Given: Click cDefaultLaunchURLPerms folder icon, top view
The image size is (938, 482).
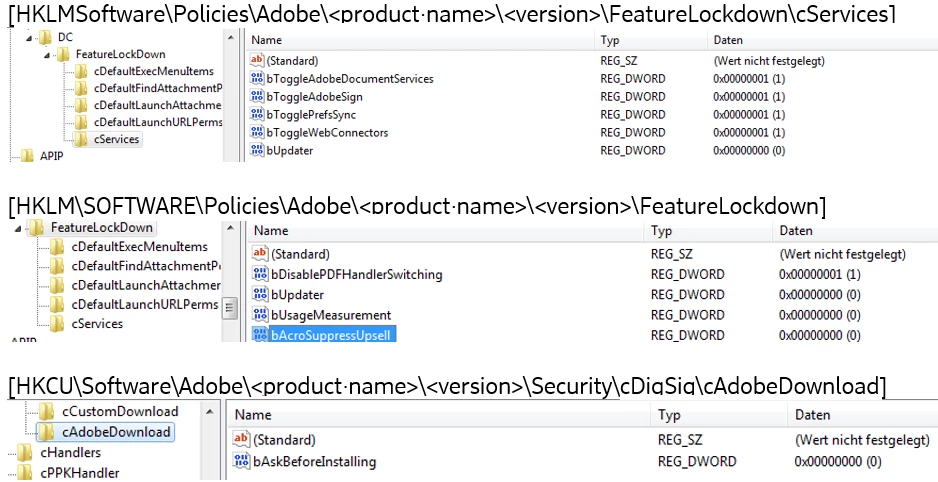Looking at the screenshot, I should (x=81, y=123).
